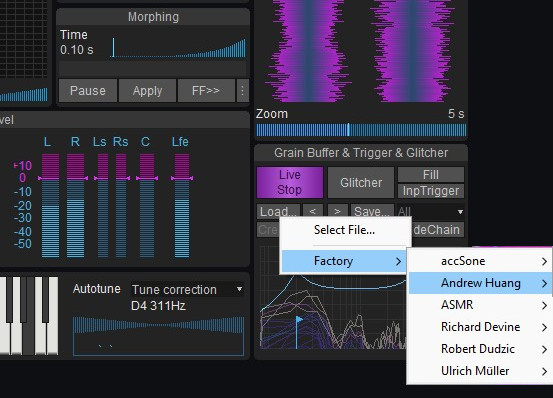Click the Lfe channel level meter
553x398 pixels.
(x=182, y=205)
